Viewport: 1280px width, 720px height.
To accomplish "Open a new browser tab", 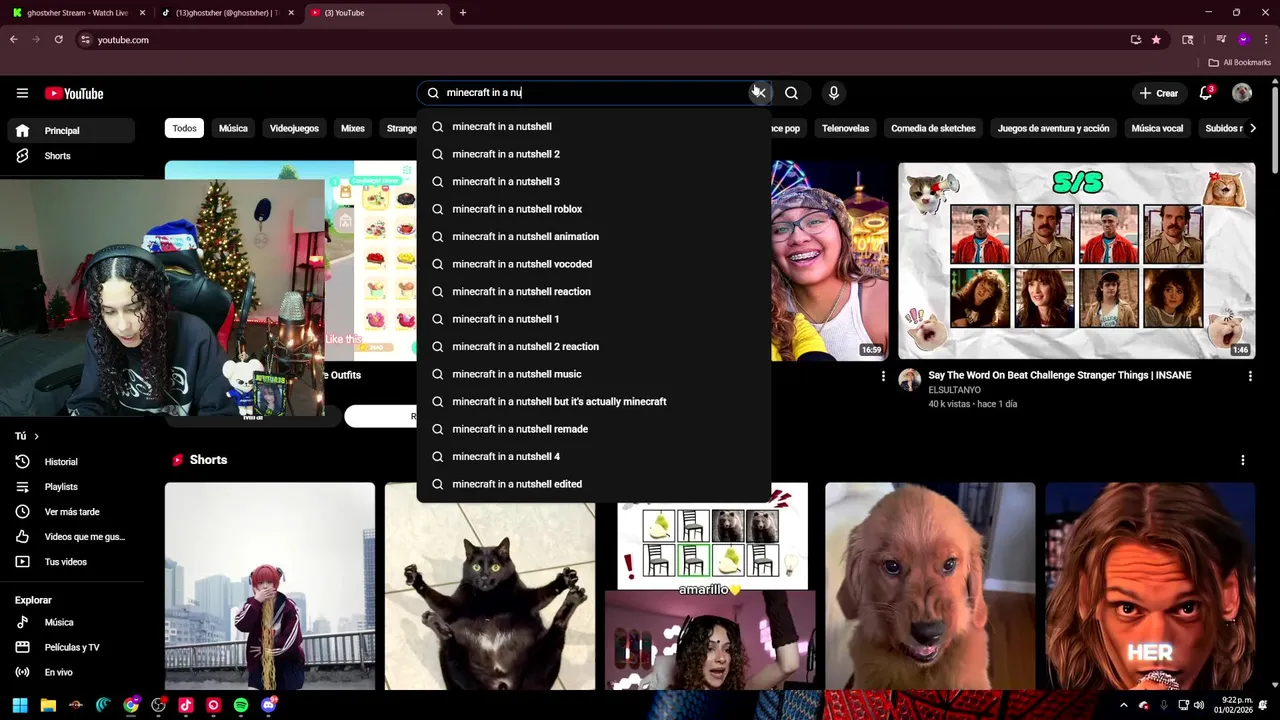I will (x=463, y=13).
